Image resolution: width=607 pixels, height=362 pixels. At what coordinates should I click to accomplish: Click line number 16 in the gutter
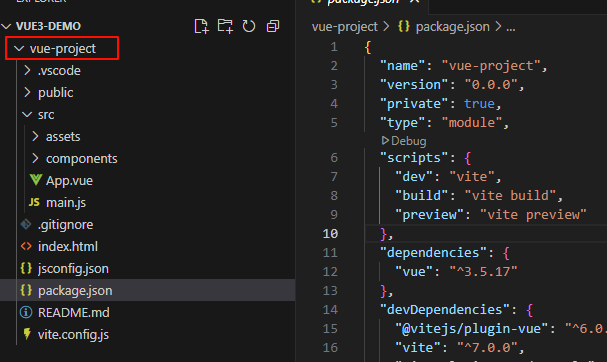330,348
